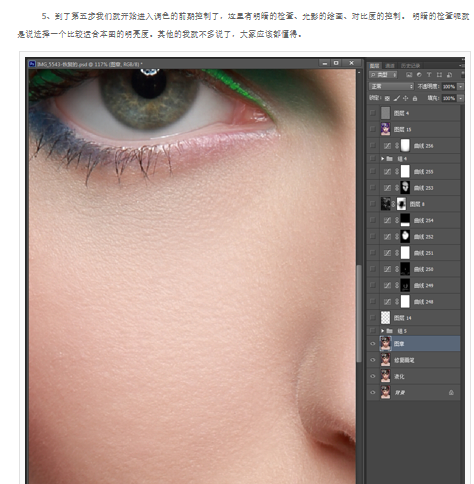Click curves adjustment icon of 曲线 249
Image resolution: width=474 pixels, height=484 pixels.
point(387,285)
